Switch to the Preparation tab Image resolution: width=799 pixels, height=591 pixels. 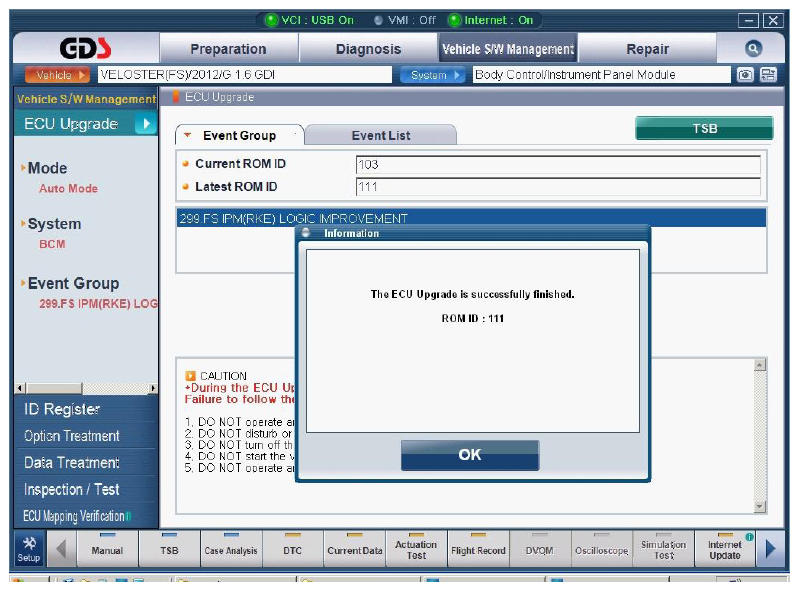(228, 49)
